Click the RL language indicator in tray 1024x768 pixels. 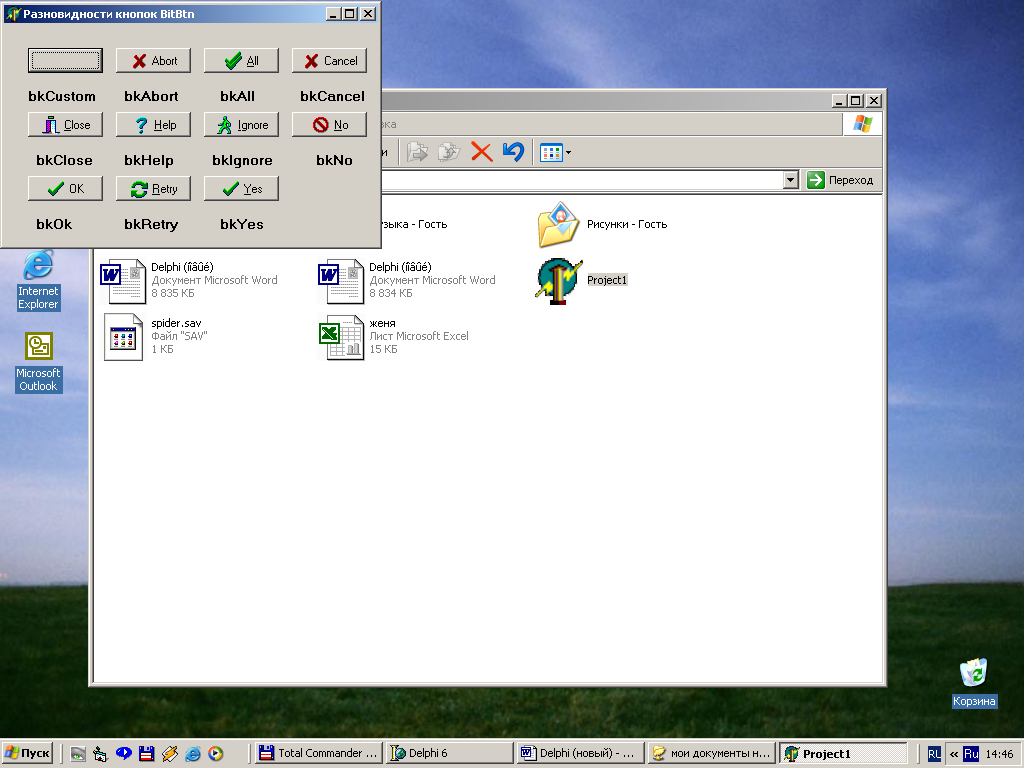935,754
